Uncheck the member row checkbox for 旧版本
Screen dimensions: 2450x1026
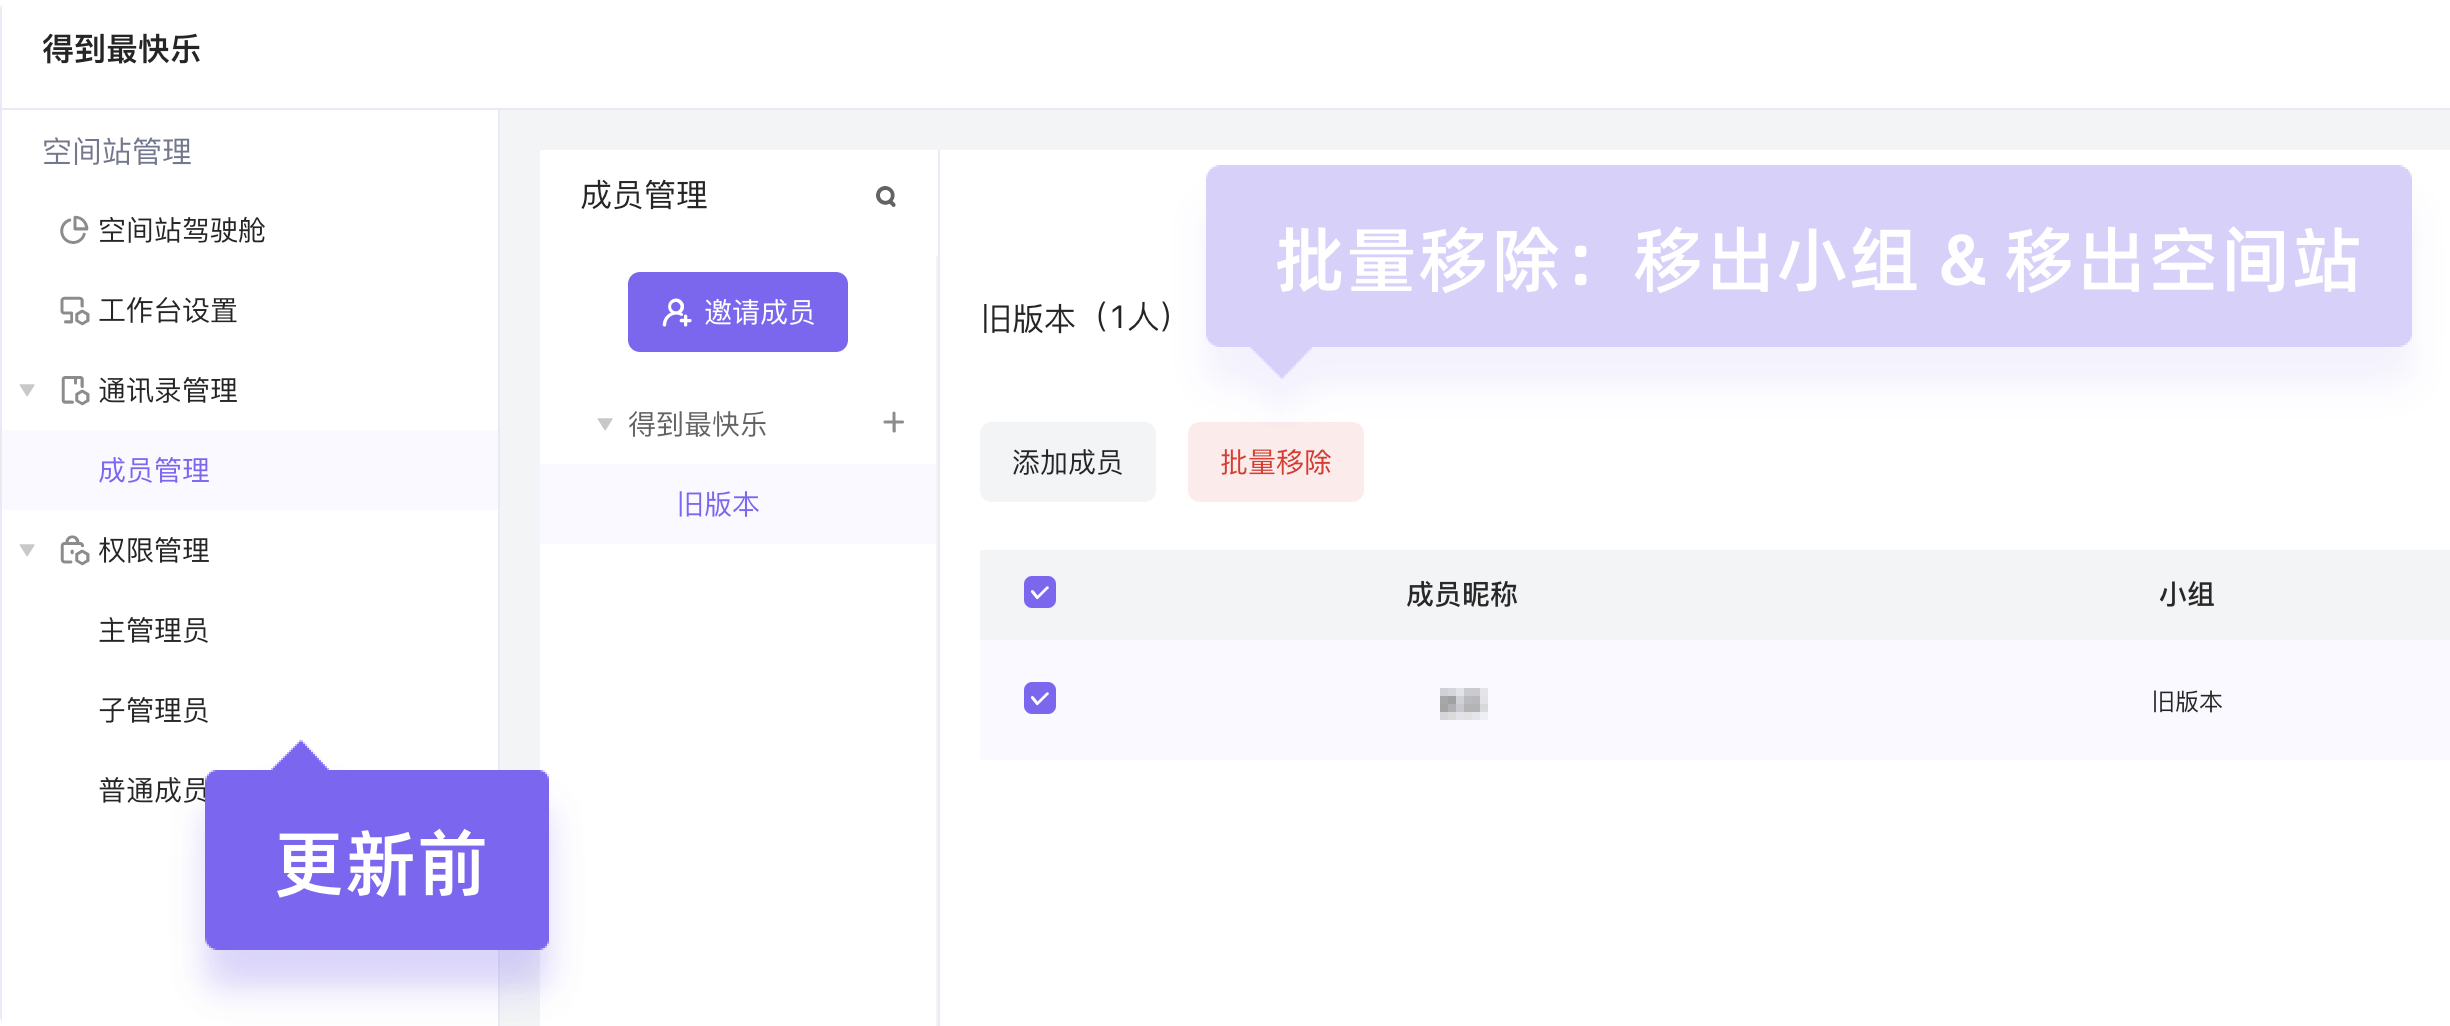(1040, 698)
